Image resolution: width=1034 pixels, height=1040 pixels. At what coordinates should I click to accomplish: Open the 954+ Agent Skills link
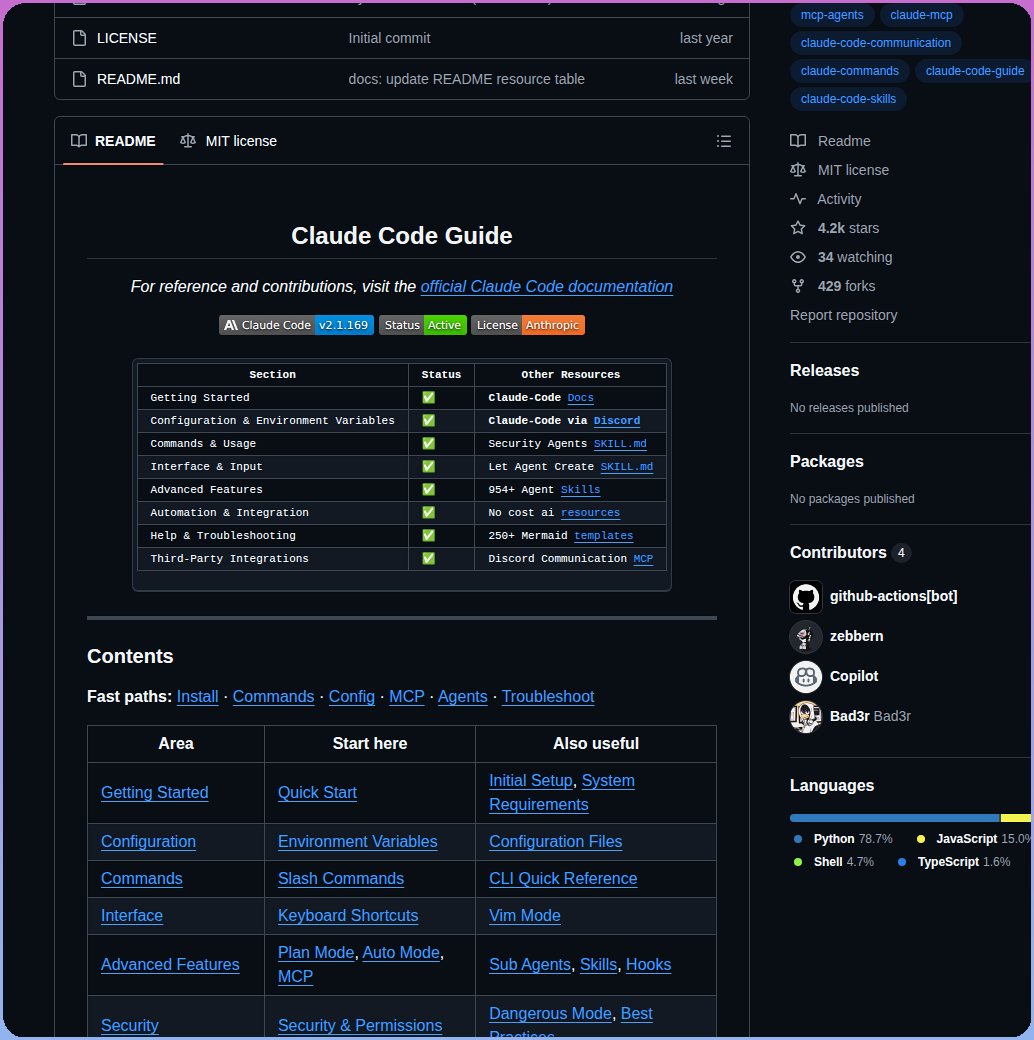point(580,489)
